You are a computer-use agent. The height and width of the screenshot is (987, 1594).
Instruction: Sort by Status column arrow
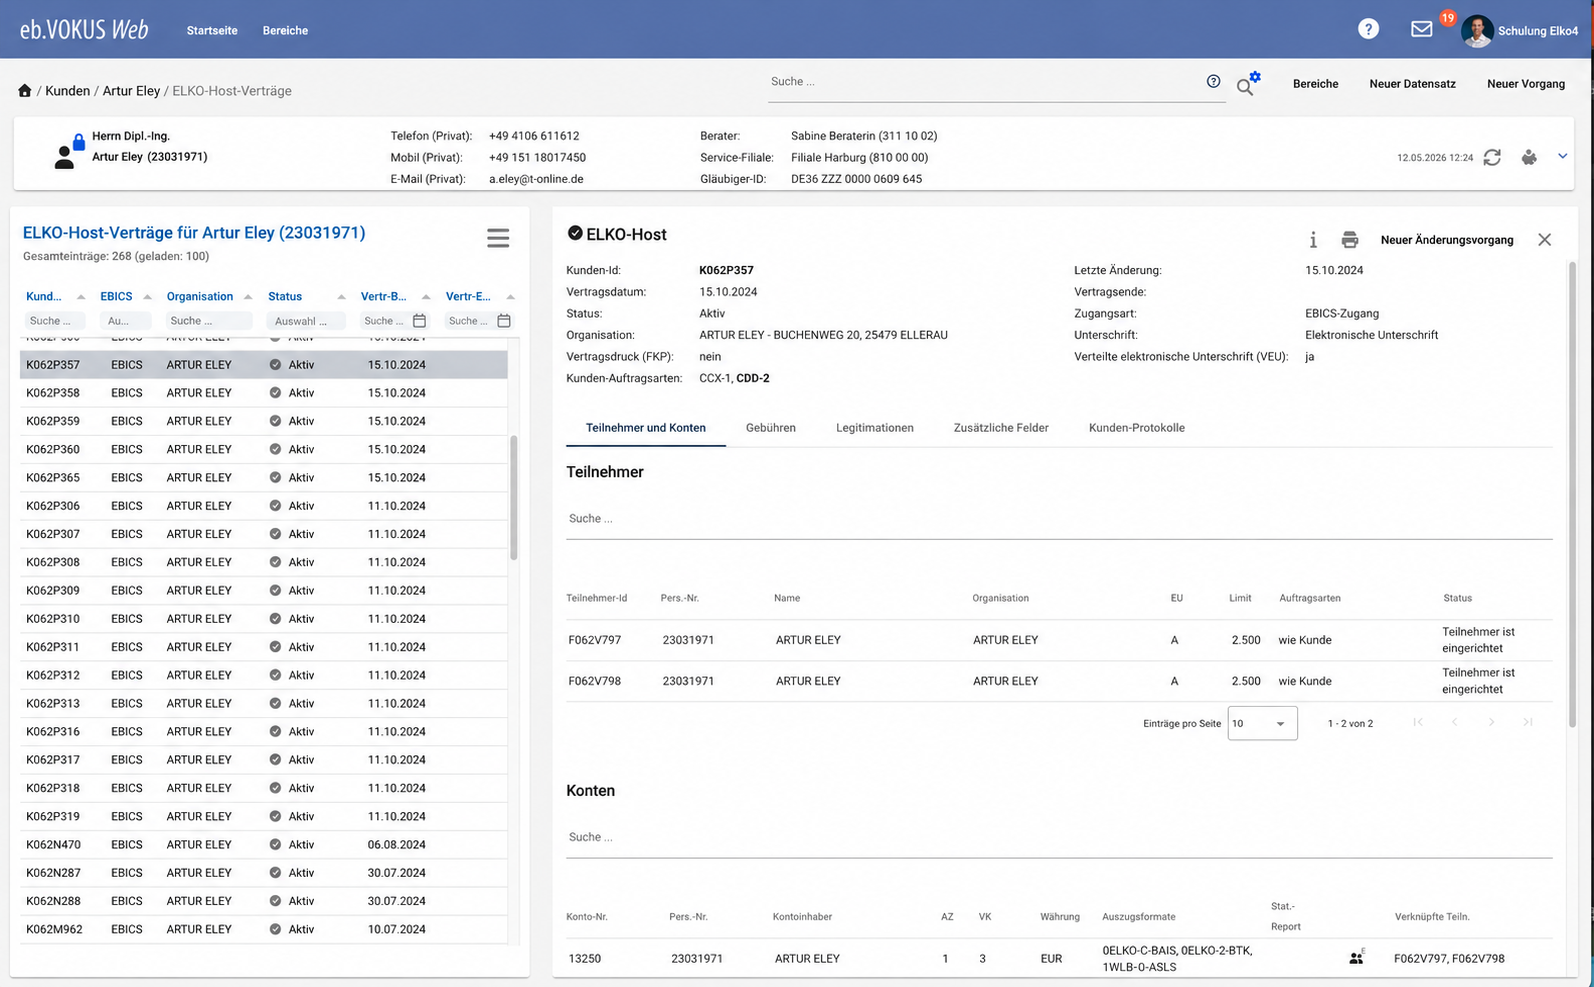tap(341, 297)
